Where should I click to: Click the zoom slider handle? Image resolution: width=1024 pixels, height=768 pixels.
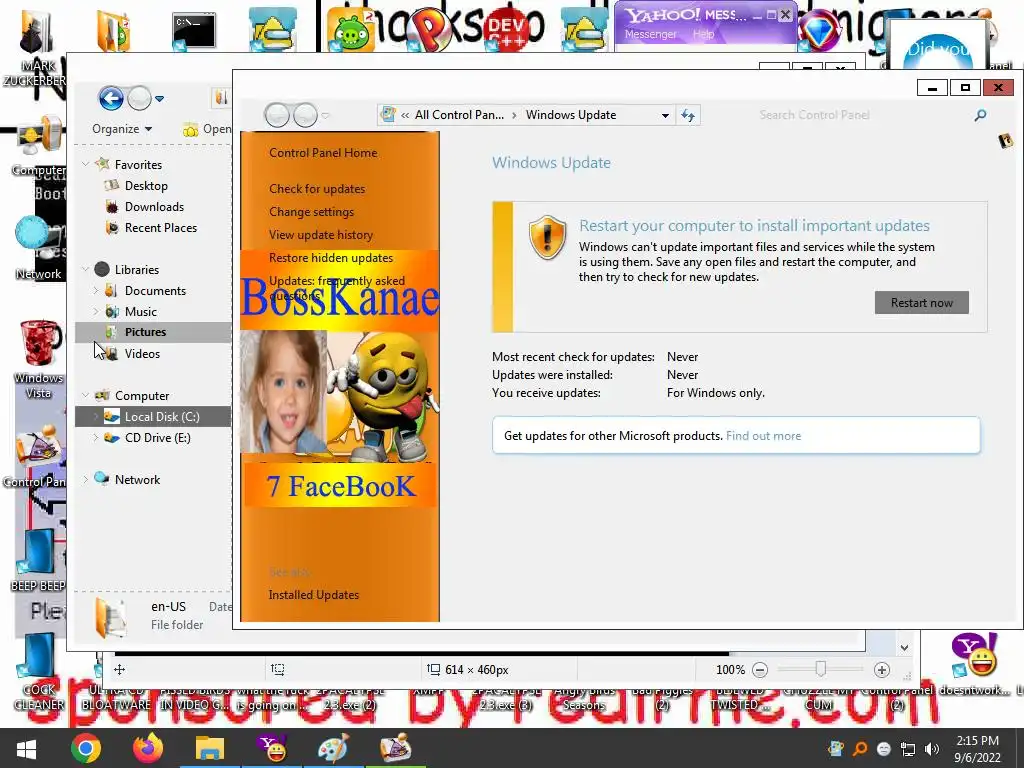coord(821,669)
